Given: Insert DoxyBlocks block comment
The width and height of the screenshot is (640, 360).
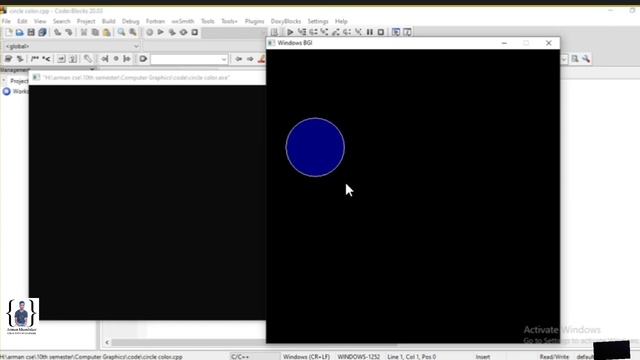Looking at the screenshot, I should tap(35, 59).
